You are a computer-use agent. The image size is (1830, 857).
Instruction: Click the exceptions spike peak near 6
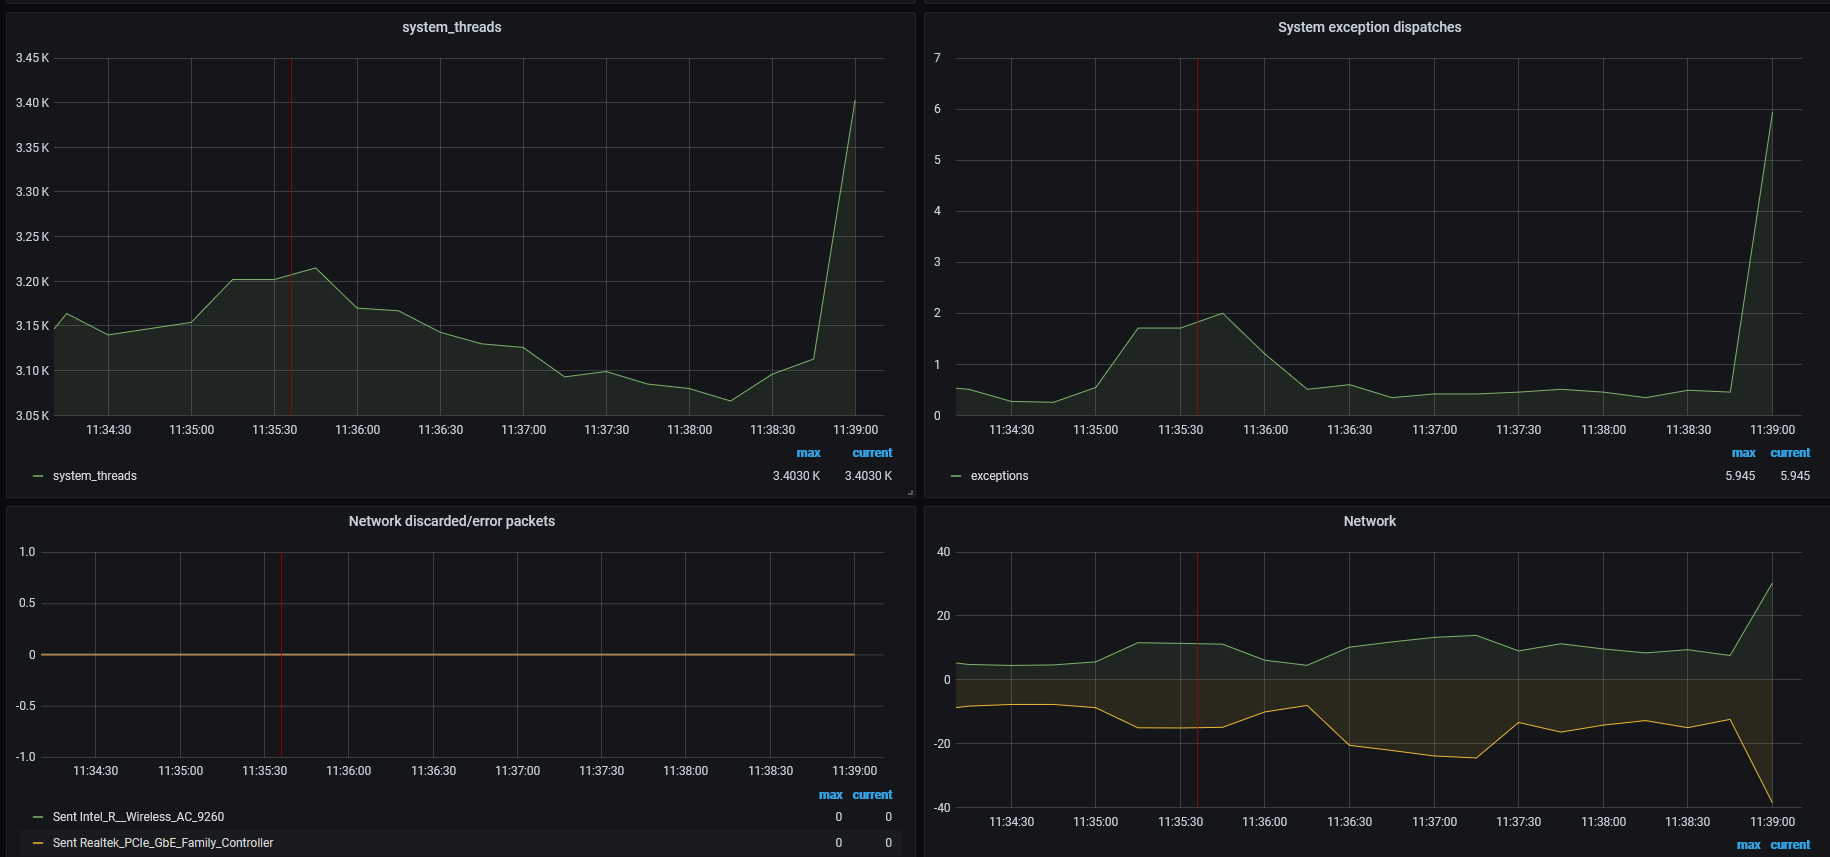(1772, 112)
